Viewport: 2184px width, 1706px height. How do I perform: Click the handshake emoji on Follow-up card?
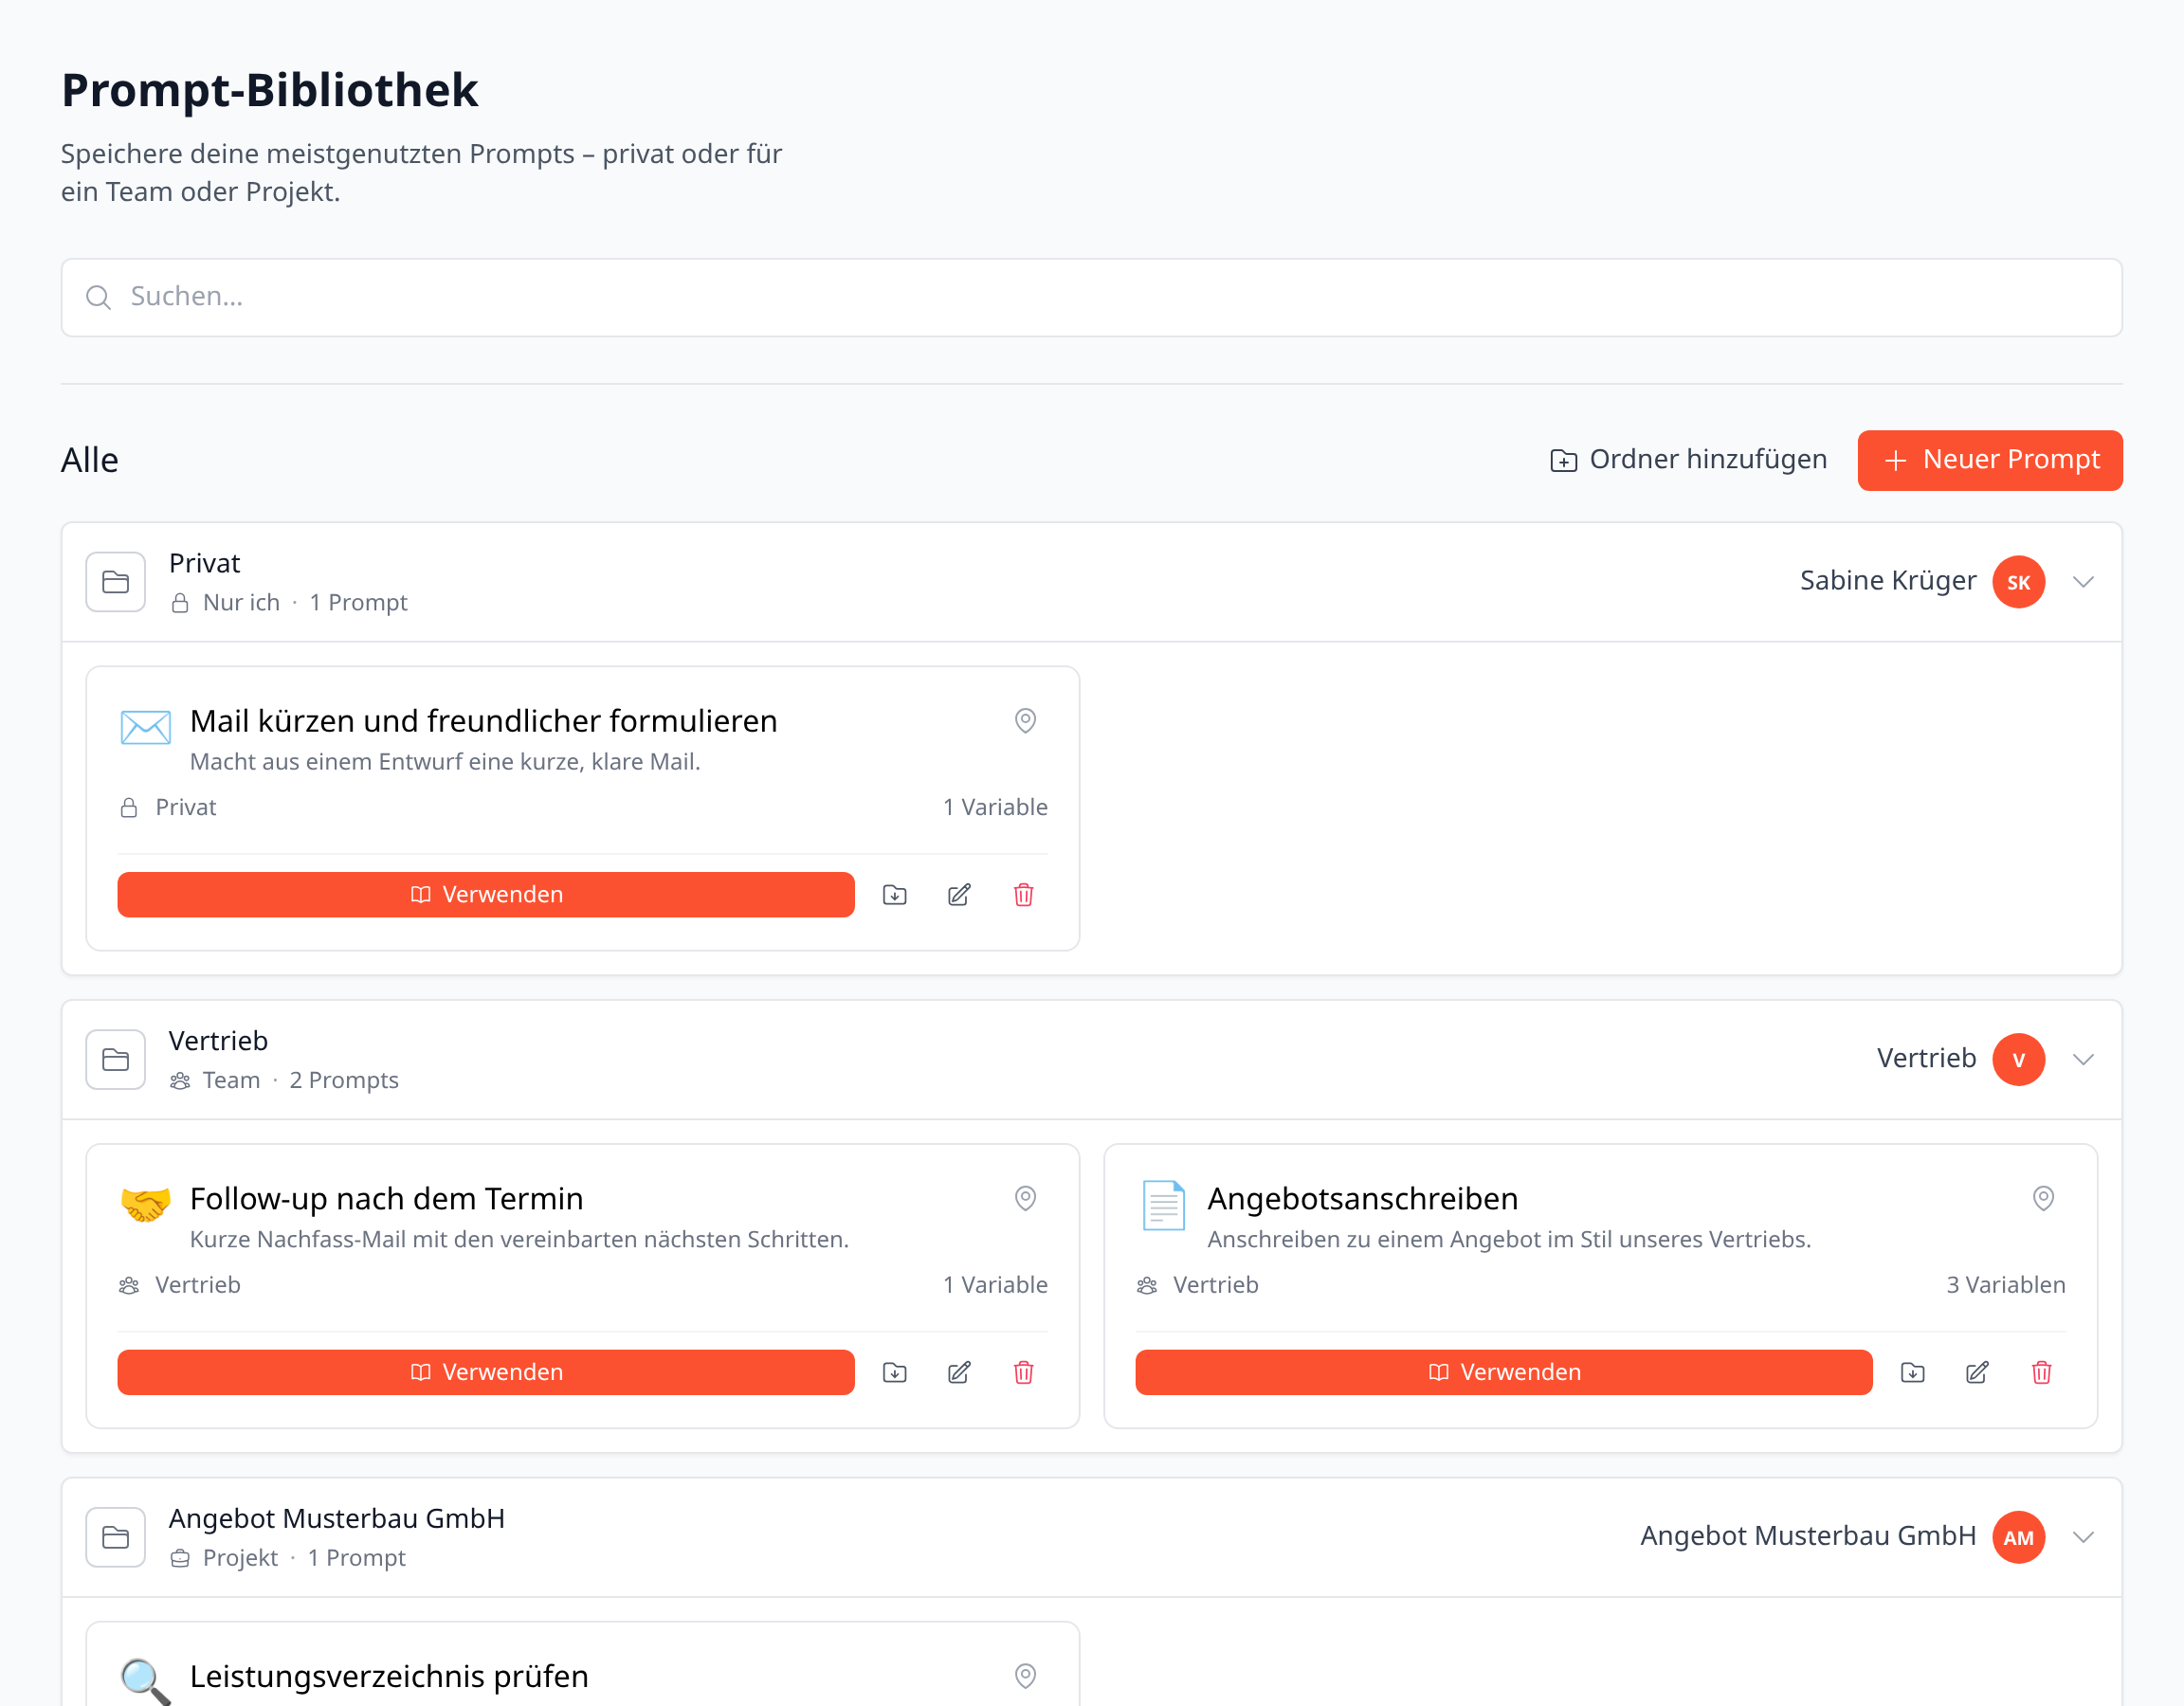(x=145, y=1204)
